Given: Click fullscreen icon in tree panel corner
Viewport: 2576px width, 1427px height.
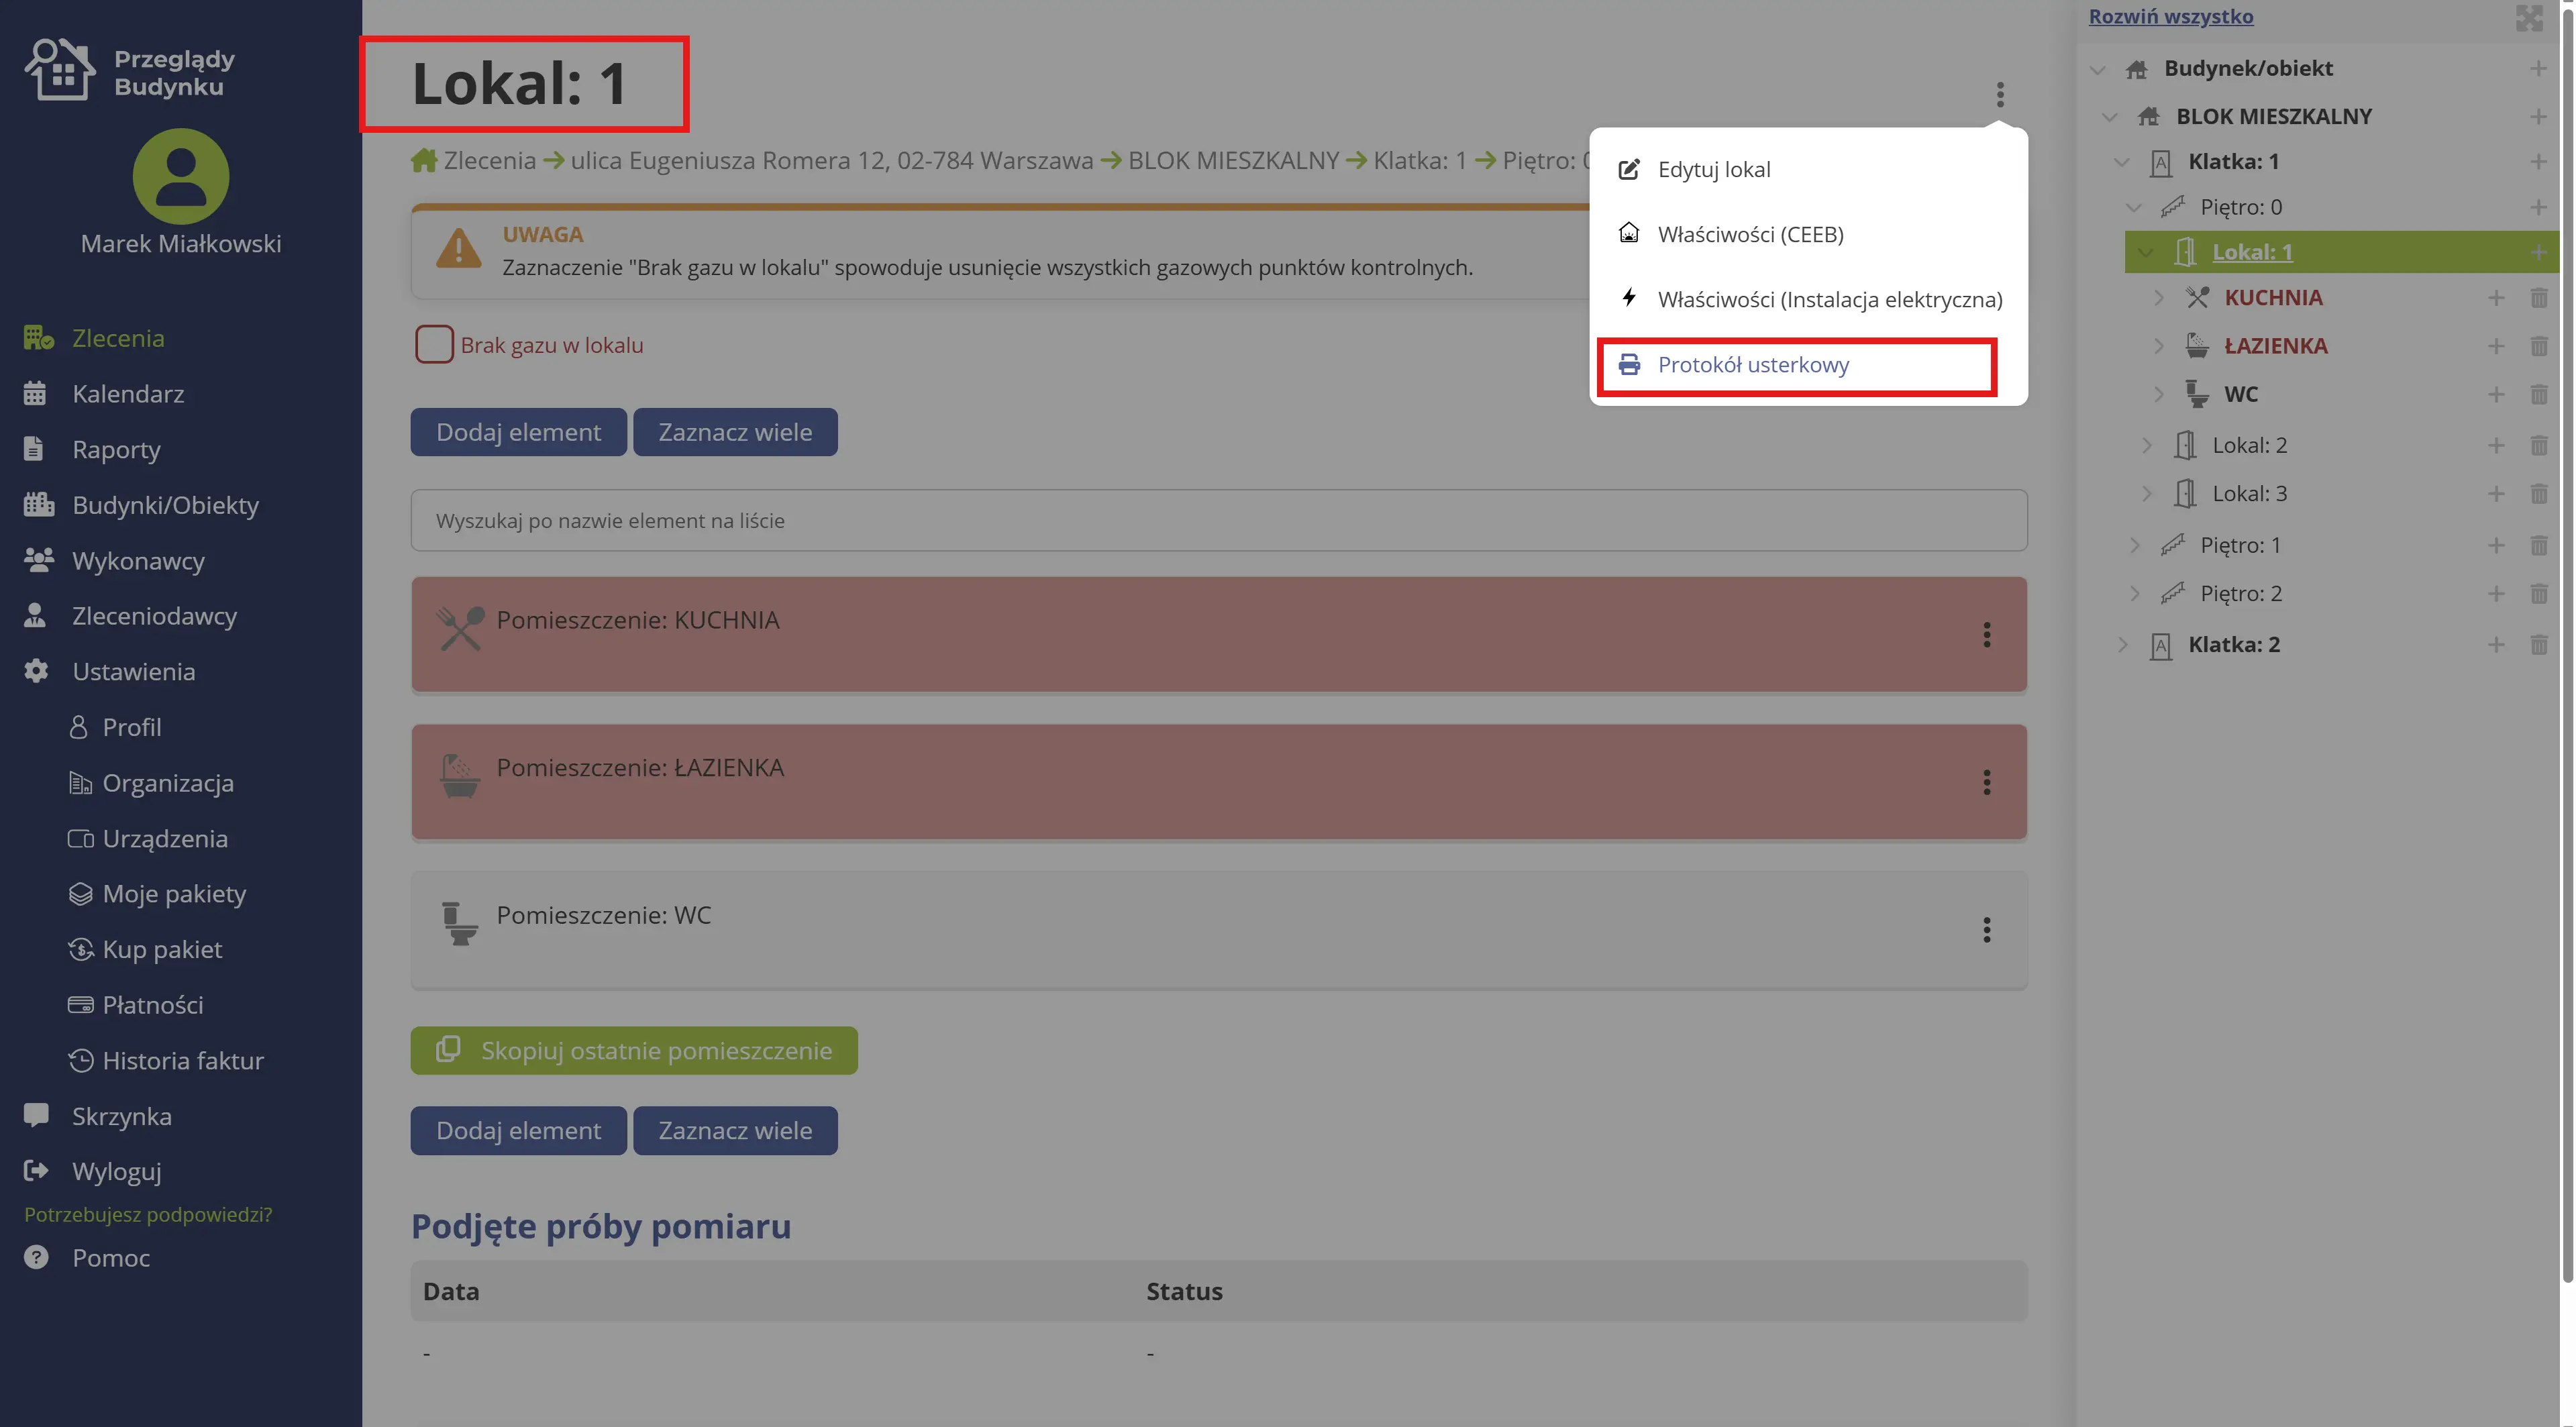Looking at the screenshot, I should pyautogui.click(x=2528, y=18).
